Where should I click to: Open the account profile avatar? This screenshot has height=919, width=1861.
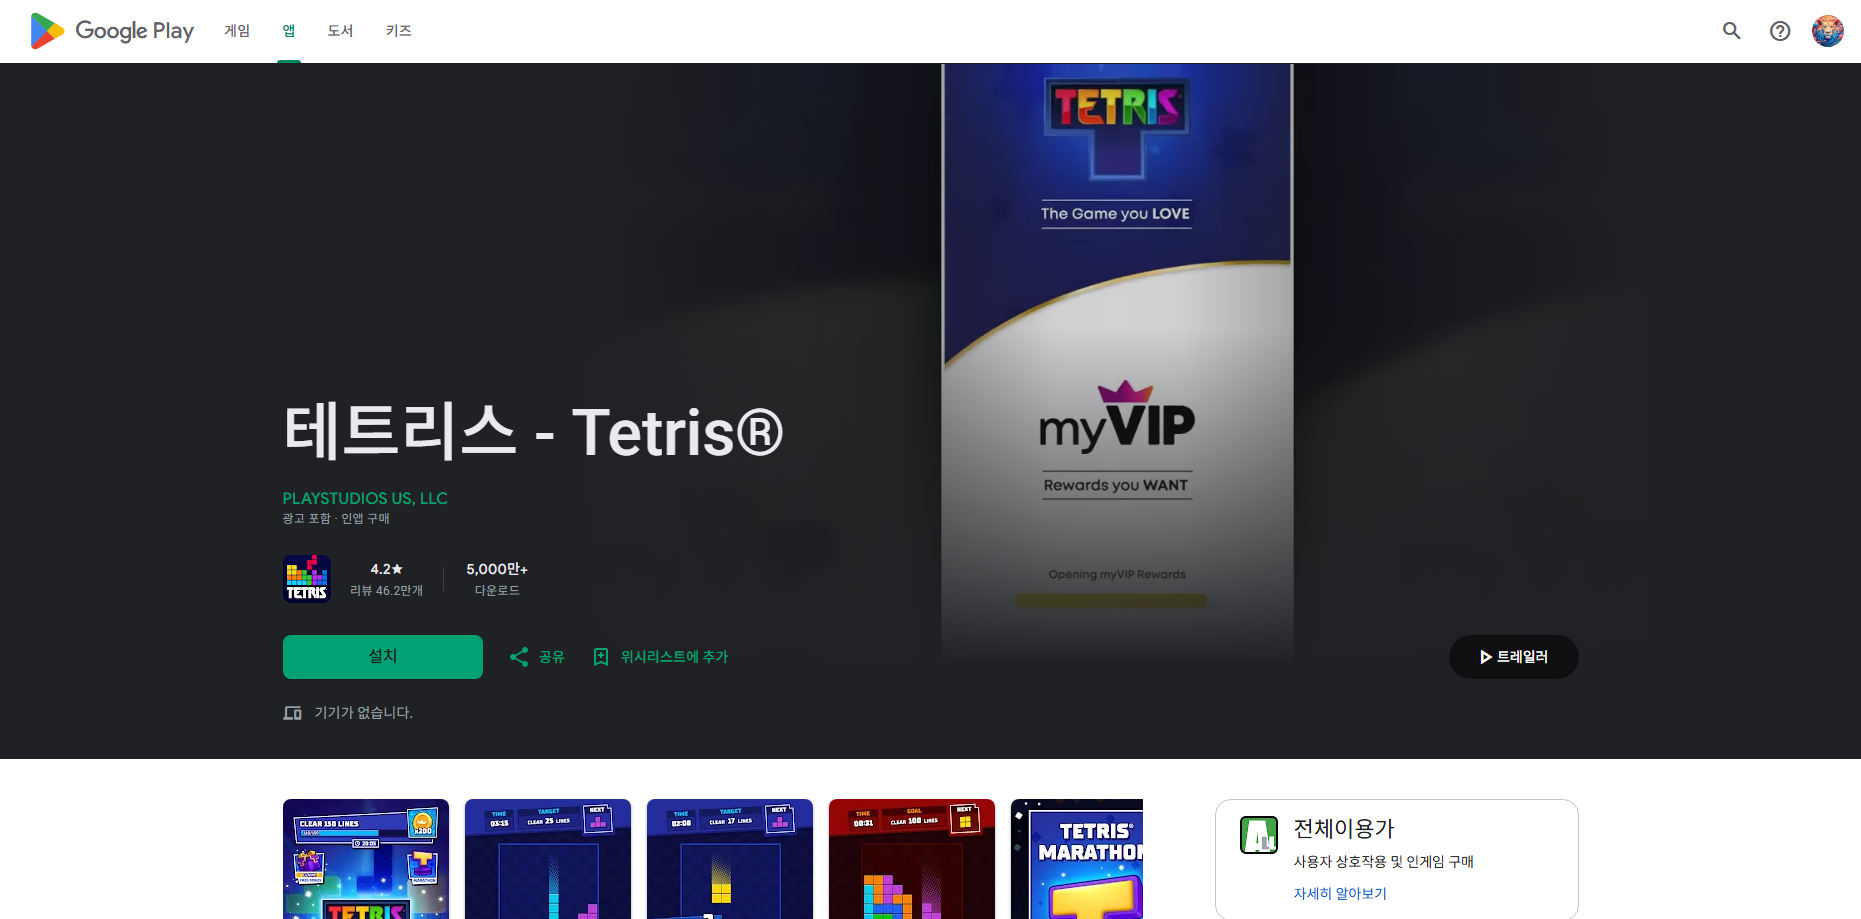pyautogui.click(x=1828, y=31)
